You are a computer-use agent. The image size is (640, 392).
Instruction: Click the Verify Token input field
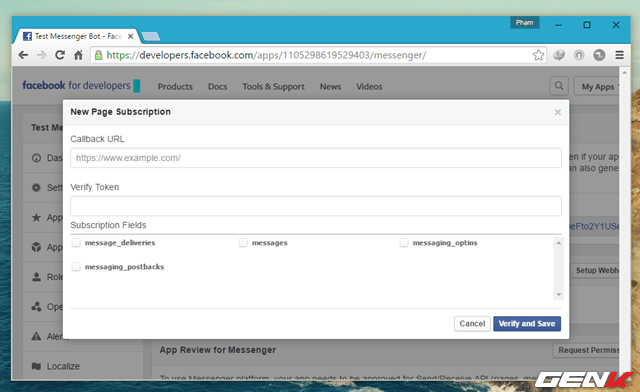point(316,206)
